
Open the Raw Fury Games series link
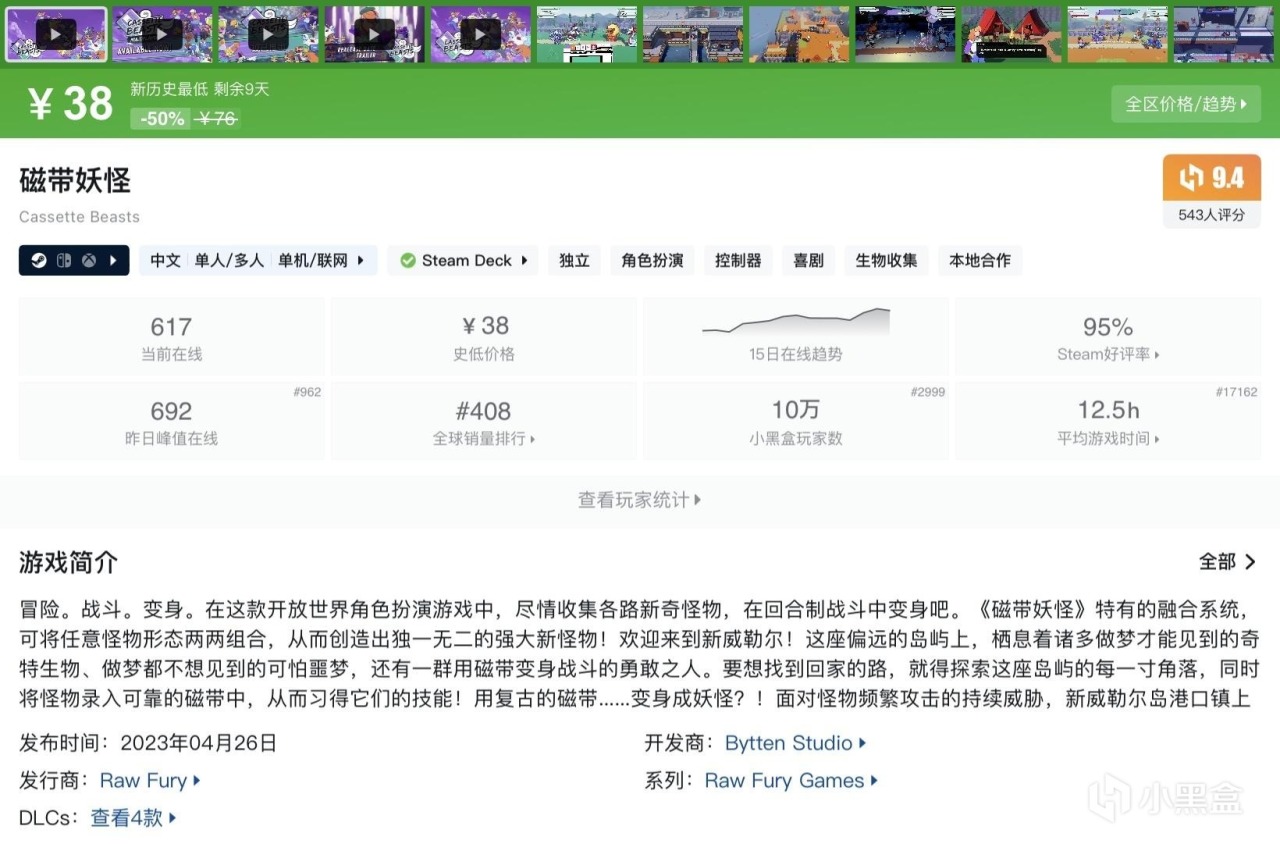point(791,781)
